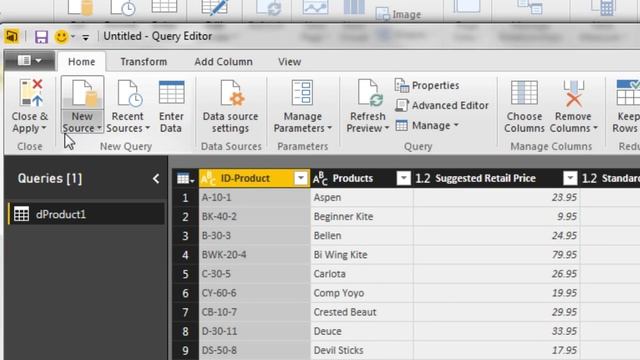The height and width of the screenshot is (360, 640).
Task: Select row number 1
Action: coord(185,198)
